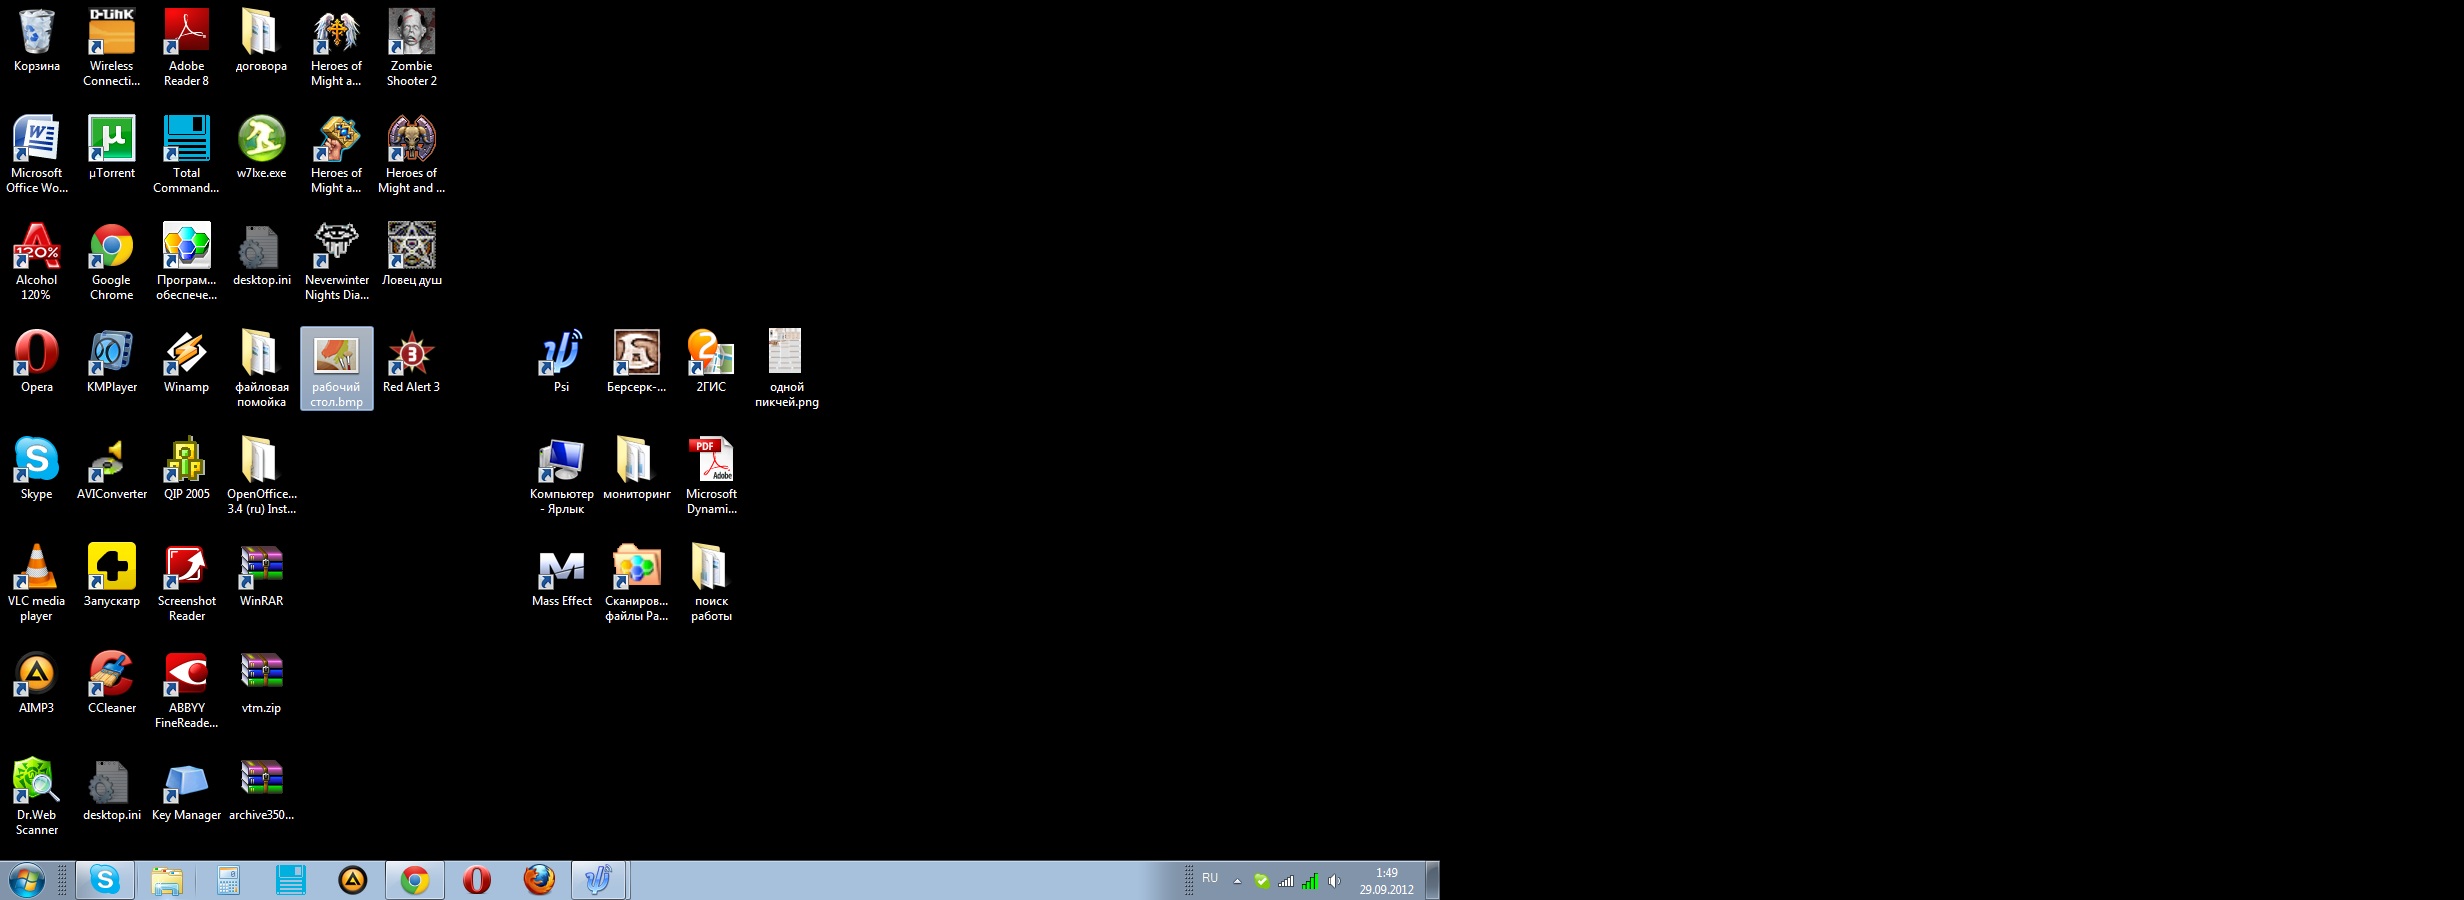Select the Opera shortcut on the desktop

(x=37, y=362)
